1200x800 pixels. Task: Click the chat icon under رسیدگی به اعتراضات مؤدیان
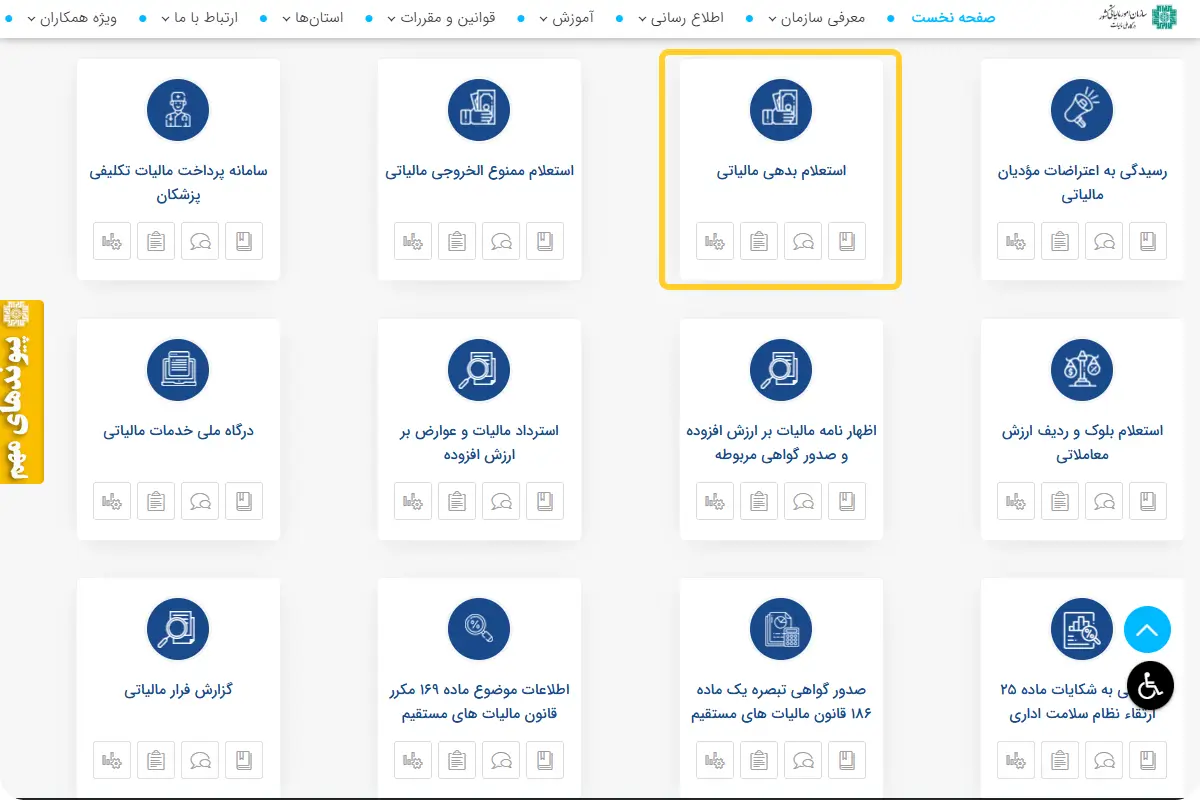coord(1104,241)
